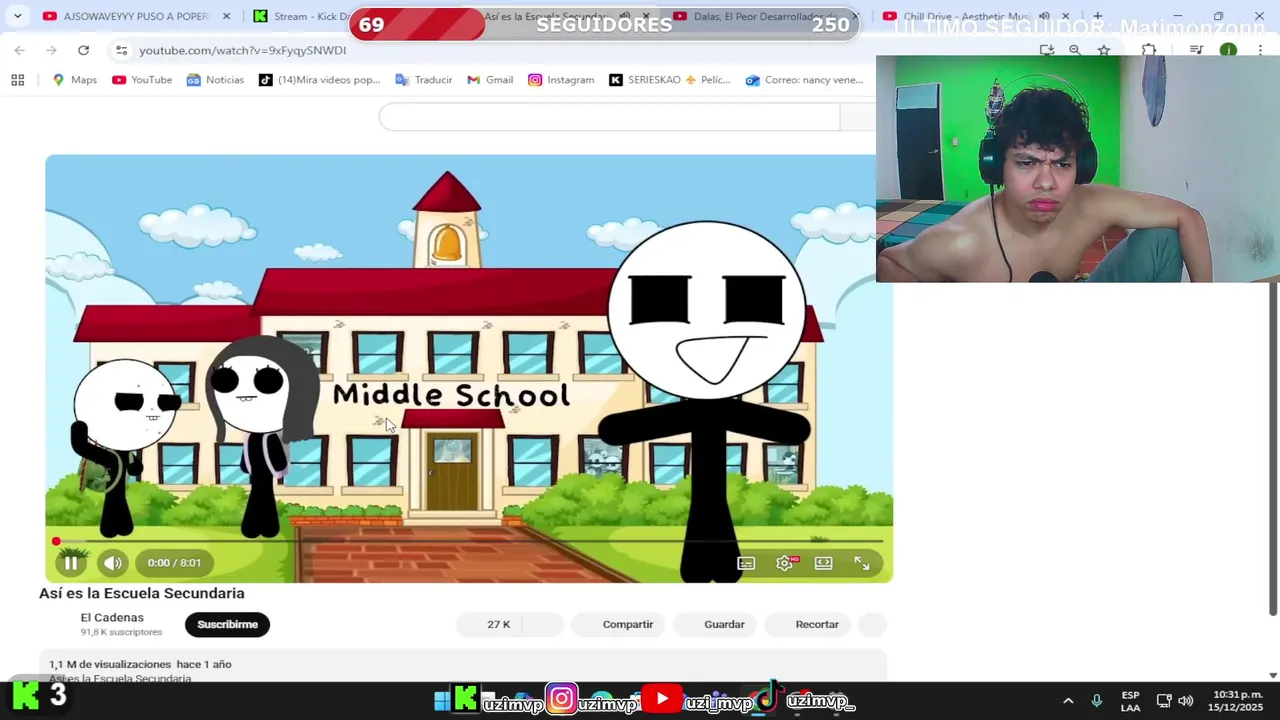Viewport: 1280px width, 720px height.
Task: Show hidden system tray icons
Action: click(1068, 701)
